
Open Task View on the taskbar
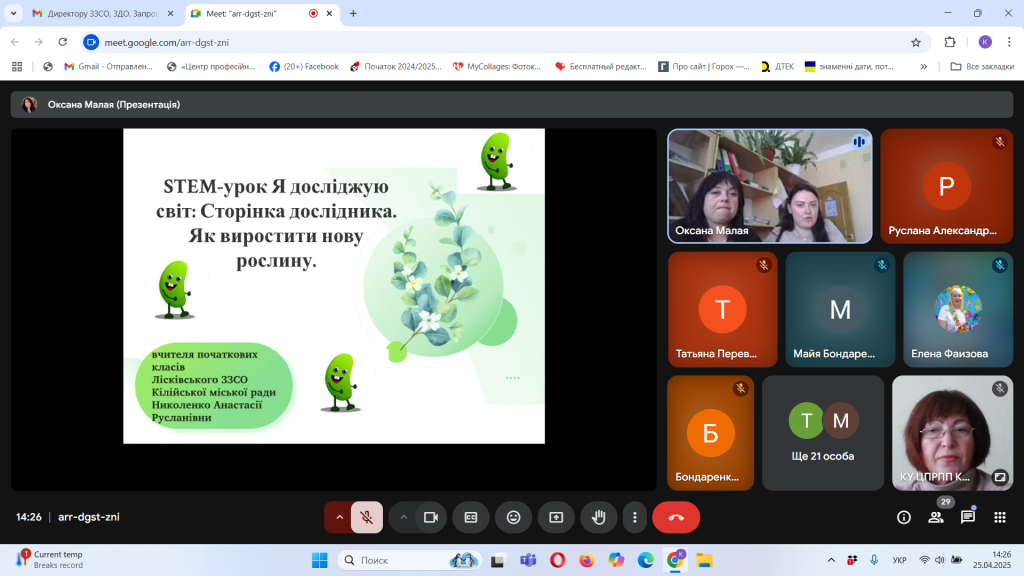click(x=498, y=560)
